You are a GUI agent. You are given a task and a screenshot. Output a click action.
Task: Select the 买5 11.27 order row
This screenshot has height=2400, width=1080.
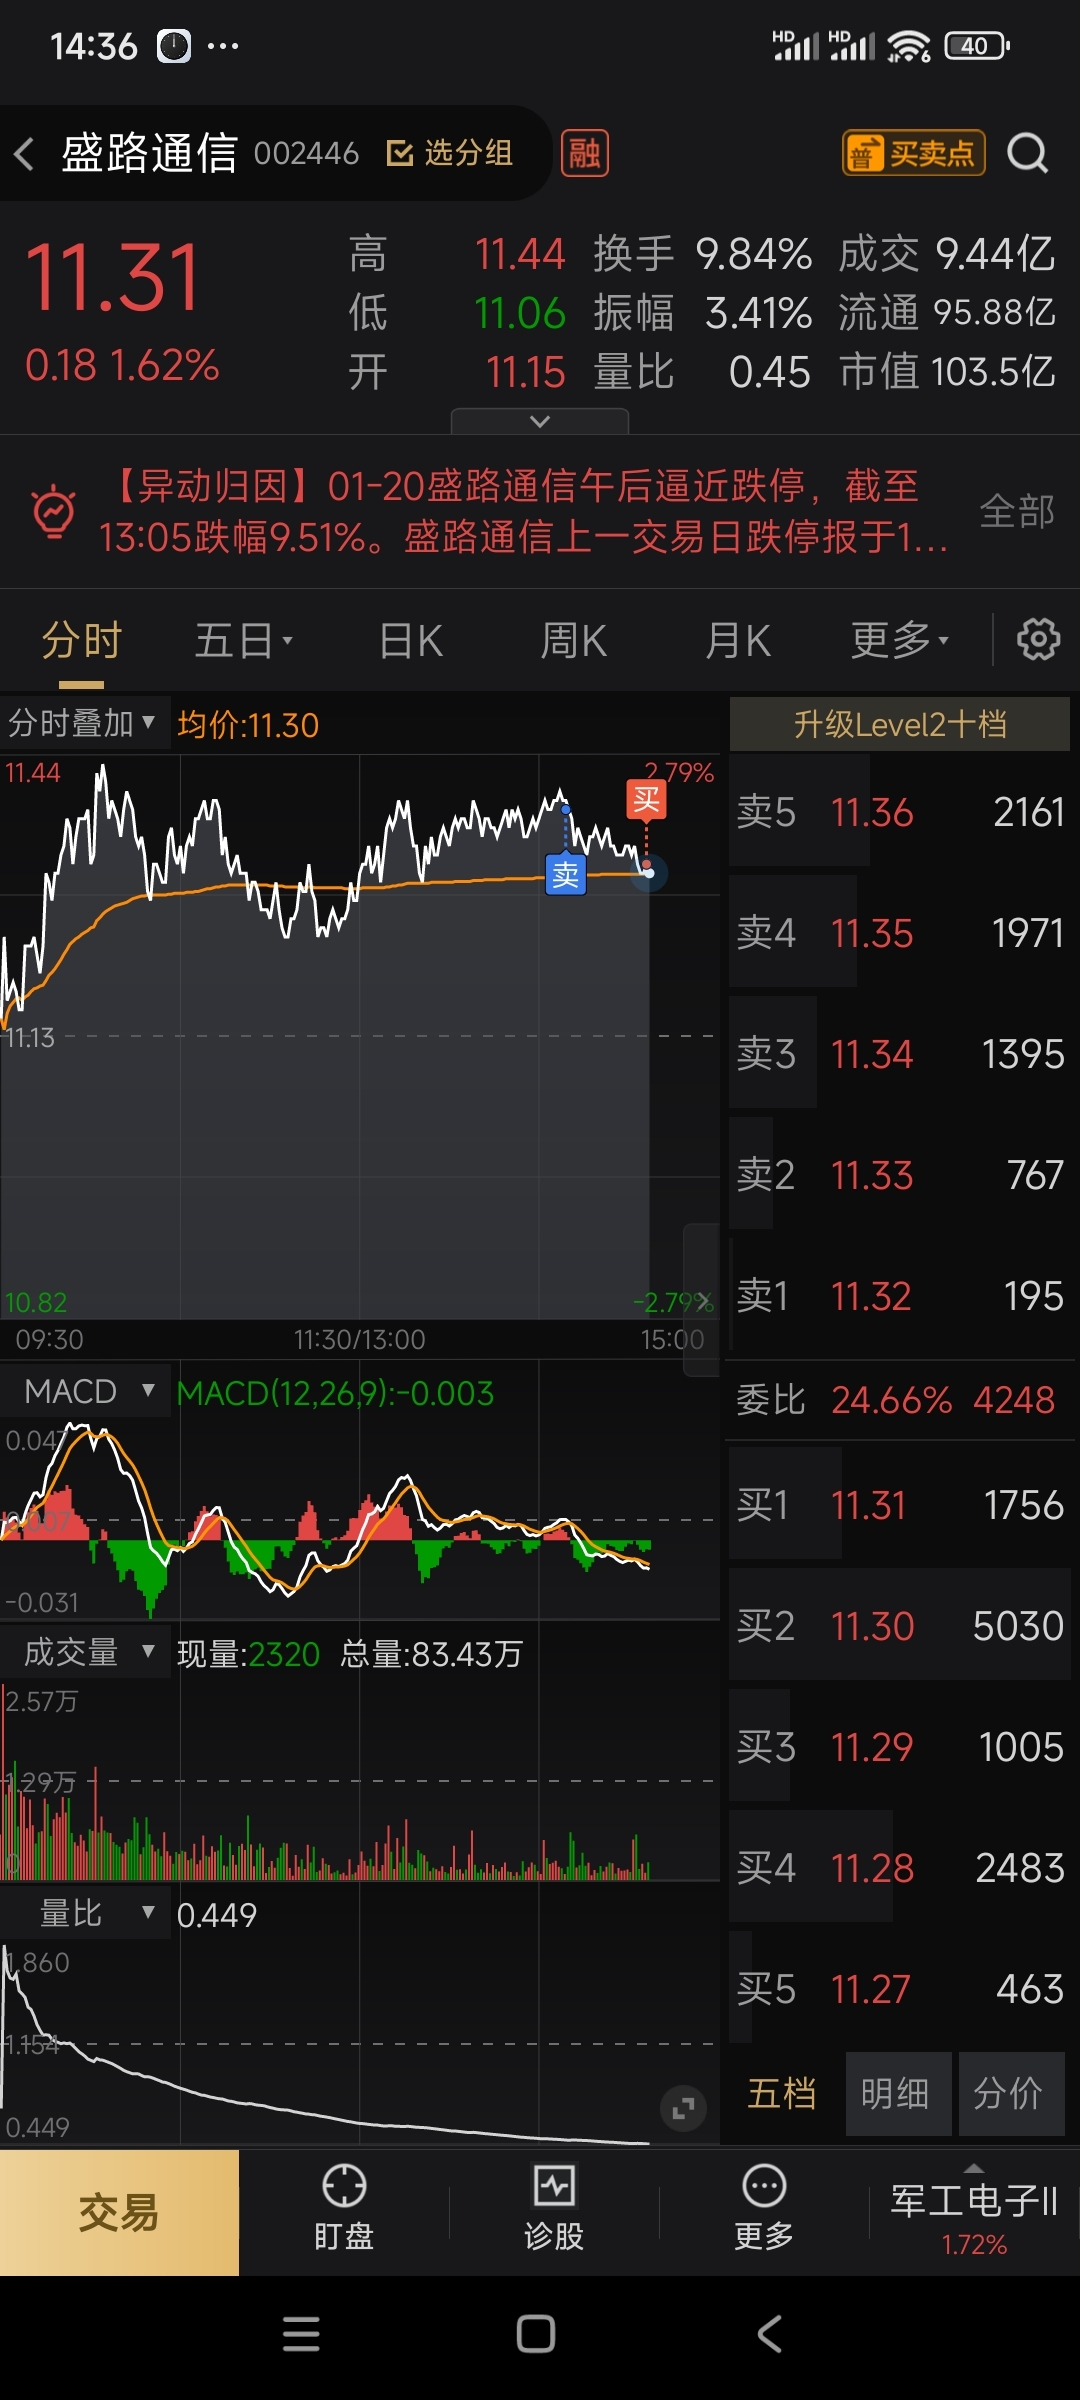tap(899, 1989)
